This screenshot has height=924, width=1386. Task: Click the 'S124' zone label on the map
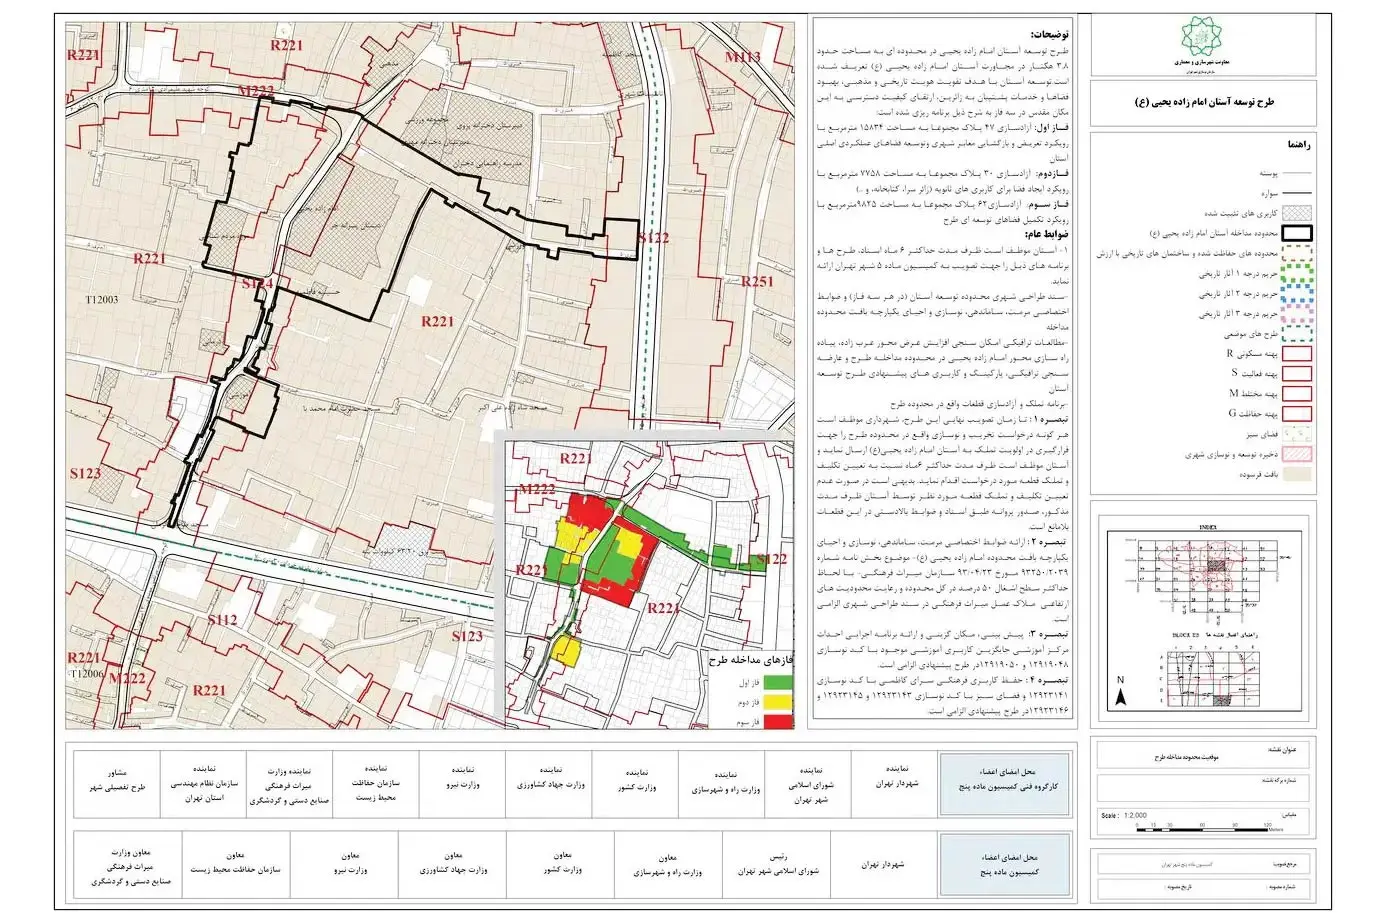coord(257,284)
